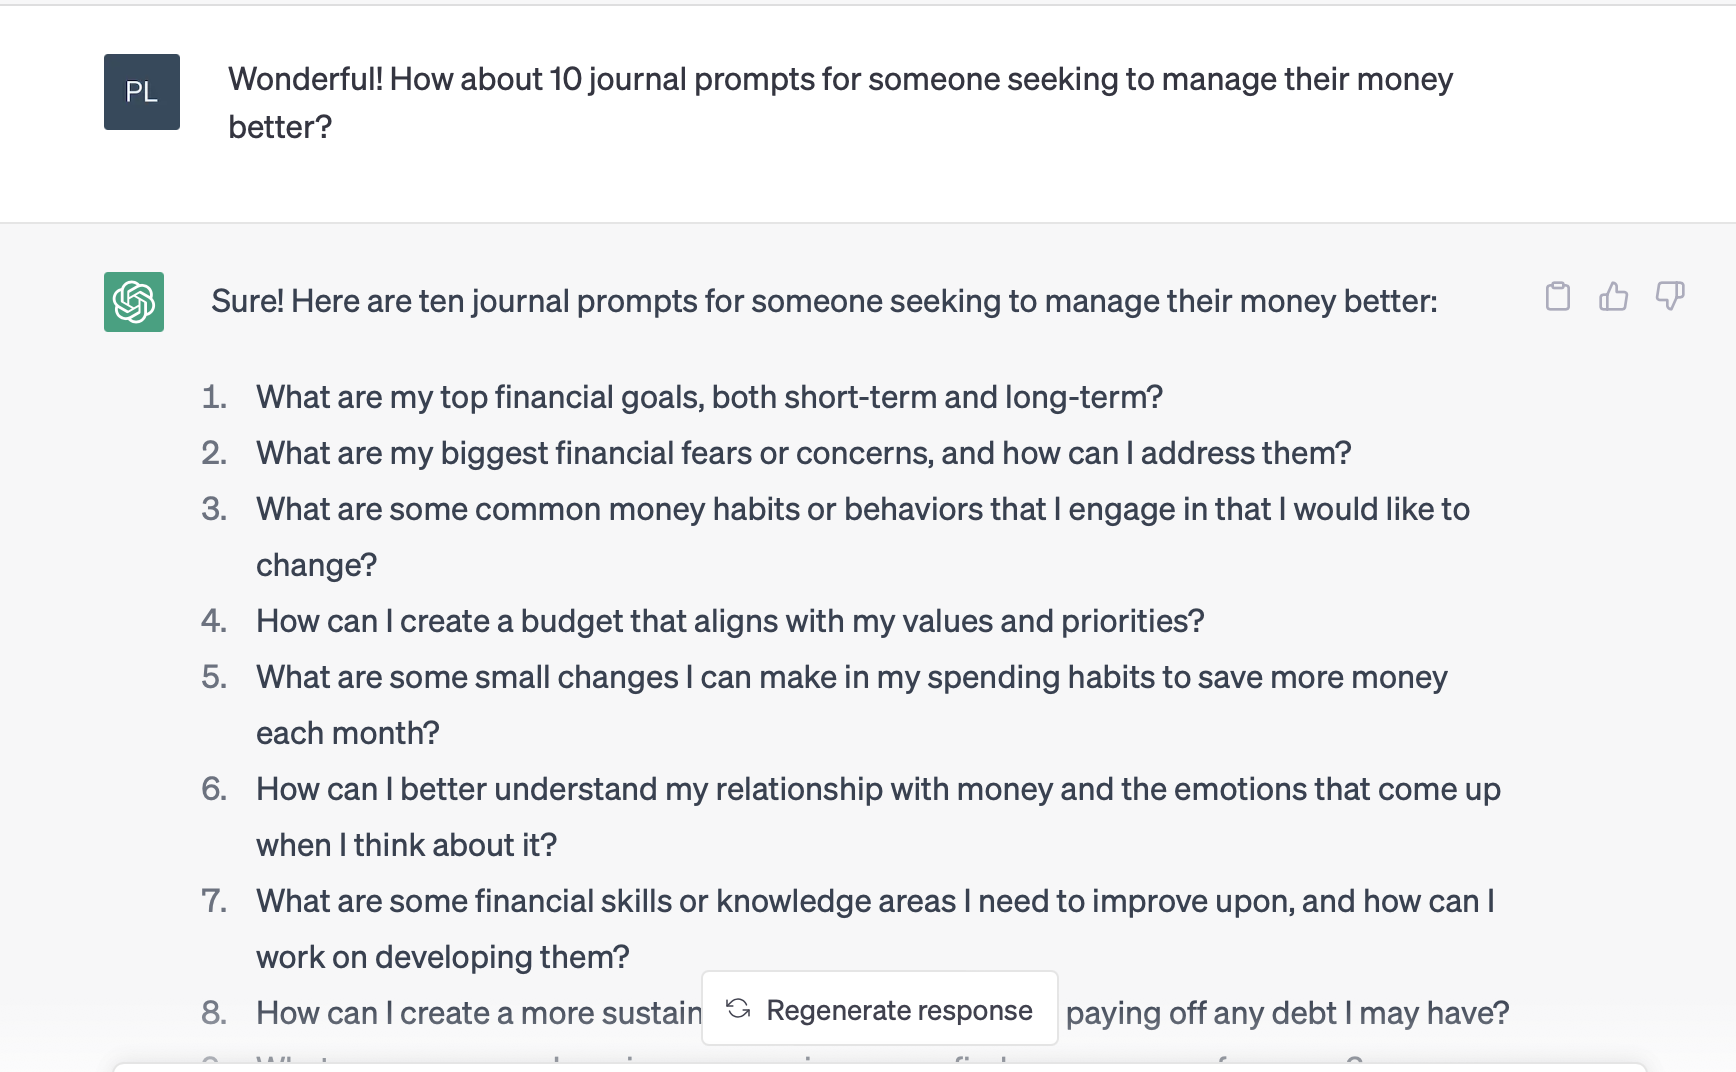
Task: Click prompt 6 about relationship with money
Action: click(878, 817)
